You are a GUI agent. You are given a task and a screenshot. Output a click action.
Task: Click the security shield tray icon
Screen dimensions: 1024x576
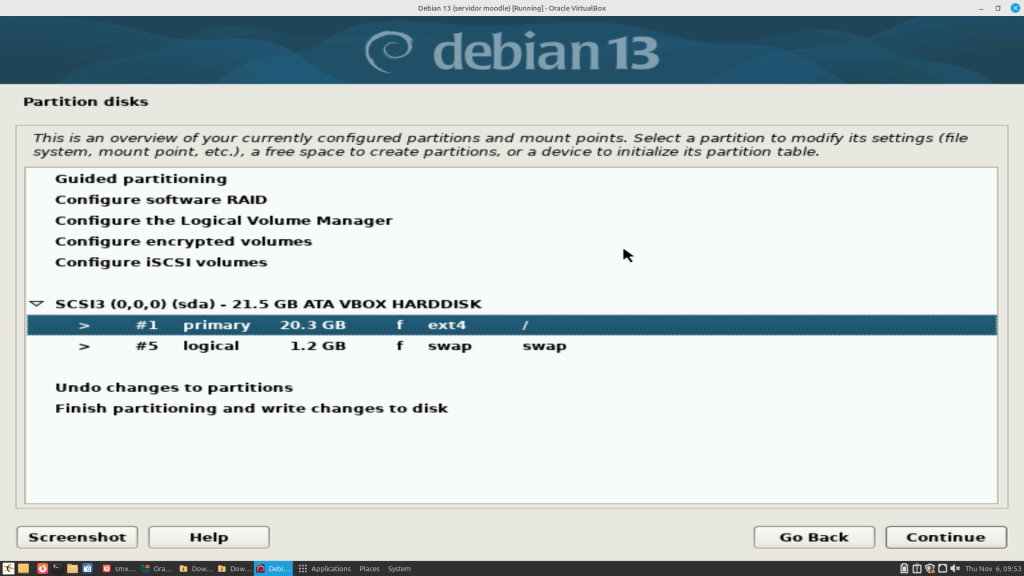click(x=929, y=568)
